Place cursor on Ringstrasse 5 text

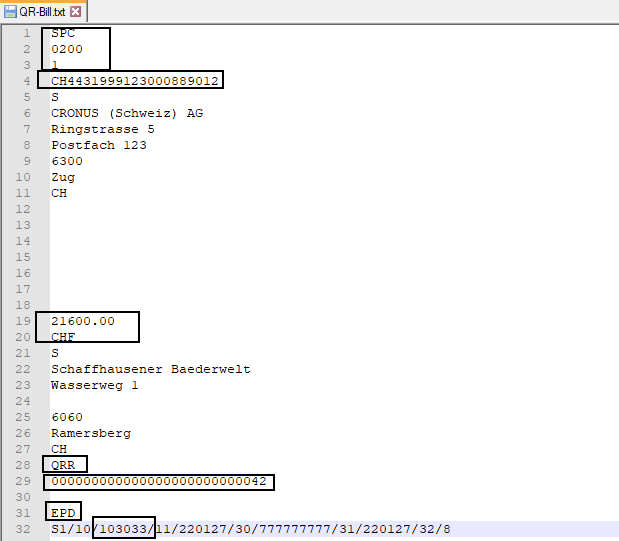click(x=103, y=129)
